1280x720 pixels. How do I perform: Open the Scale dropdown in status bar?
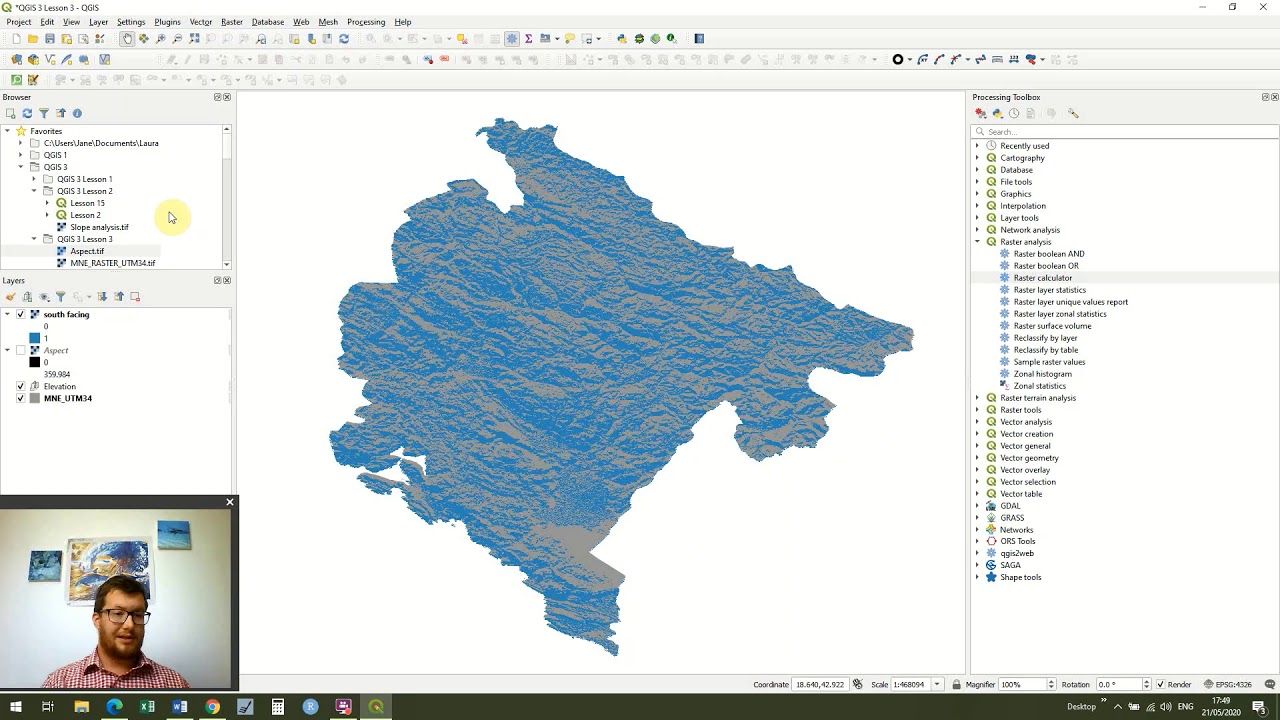point(937,685)
